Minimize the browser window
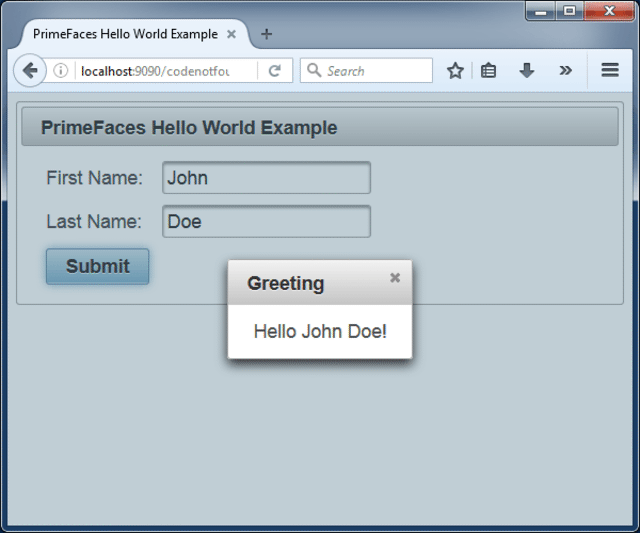 540,11
